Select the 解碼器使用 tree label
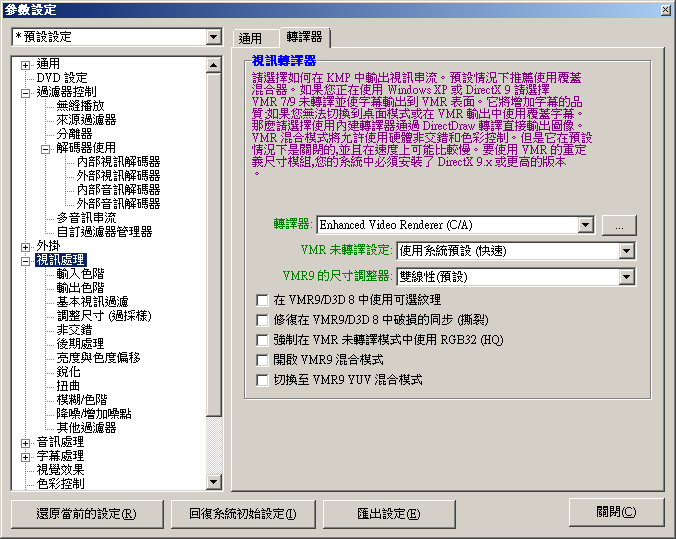 86,148
